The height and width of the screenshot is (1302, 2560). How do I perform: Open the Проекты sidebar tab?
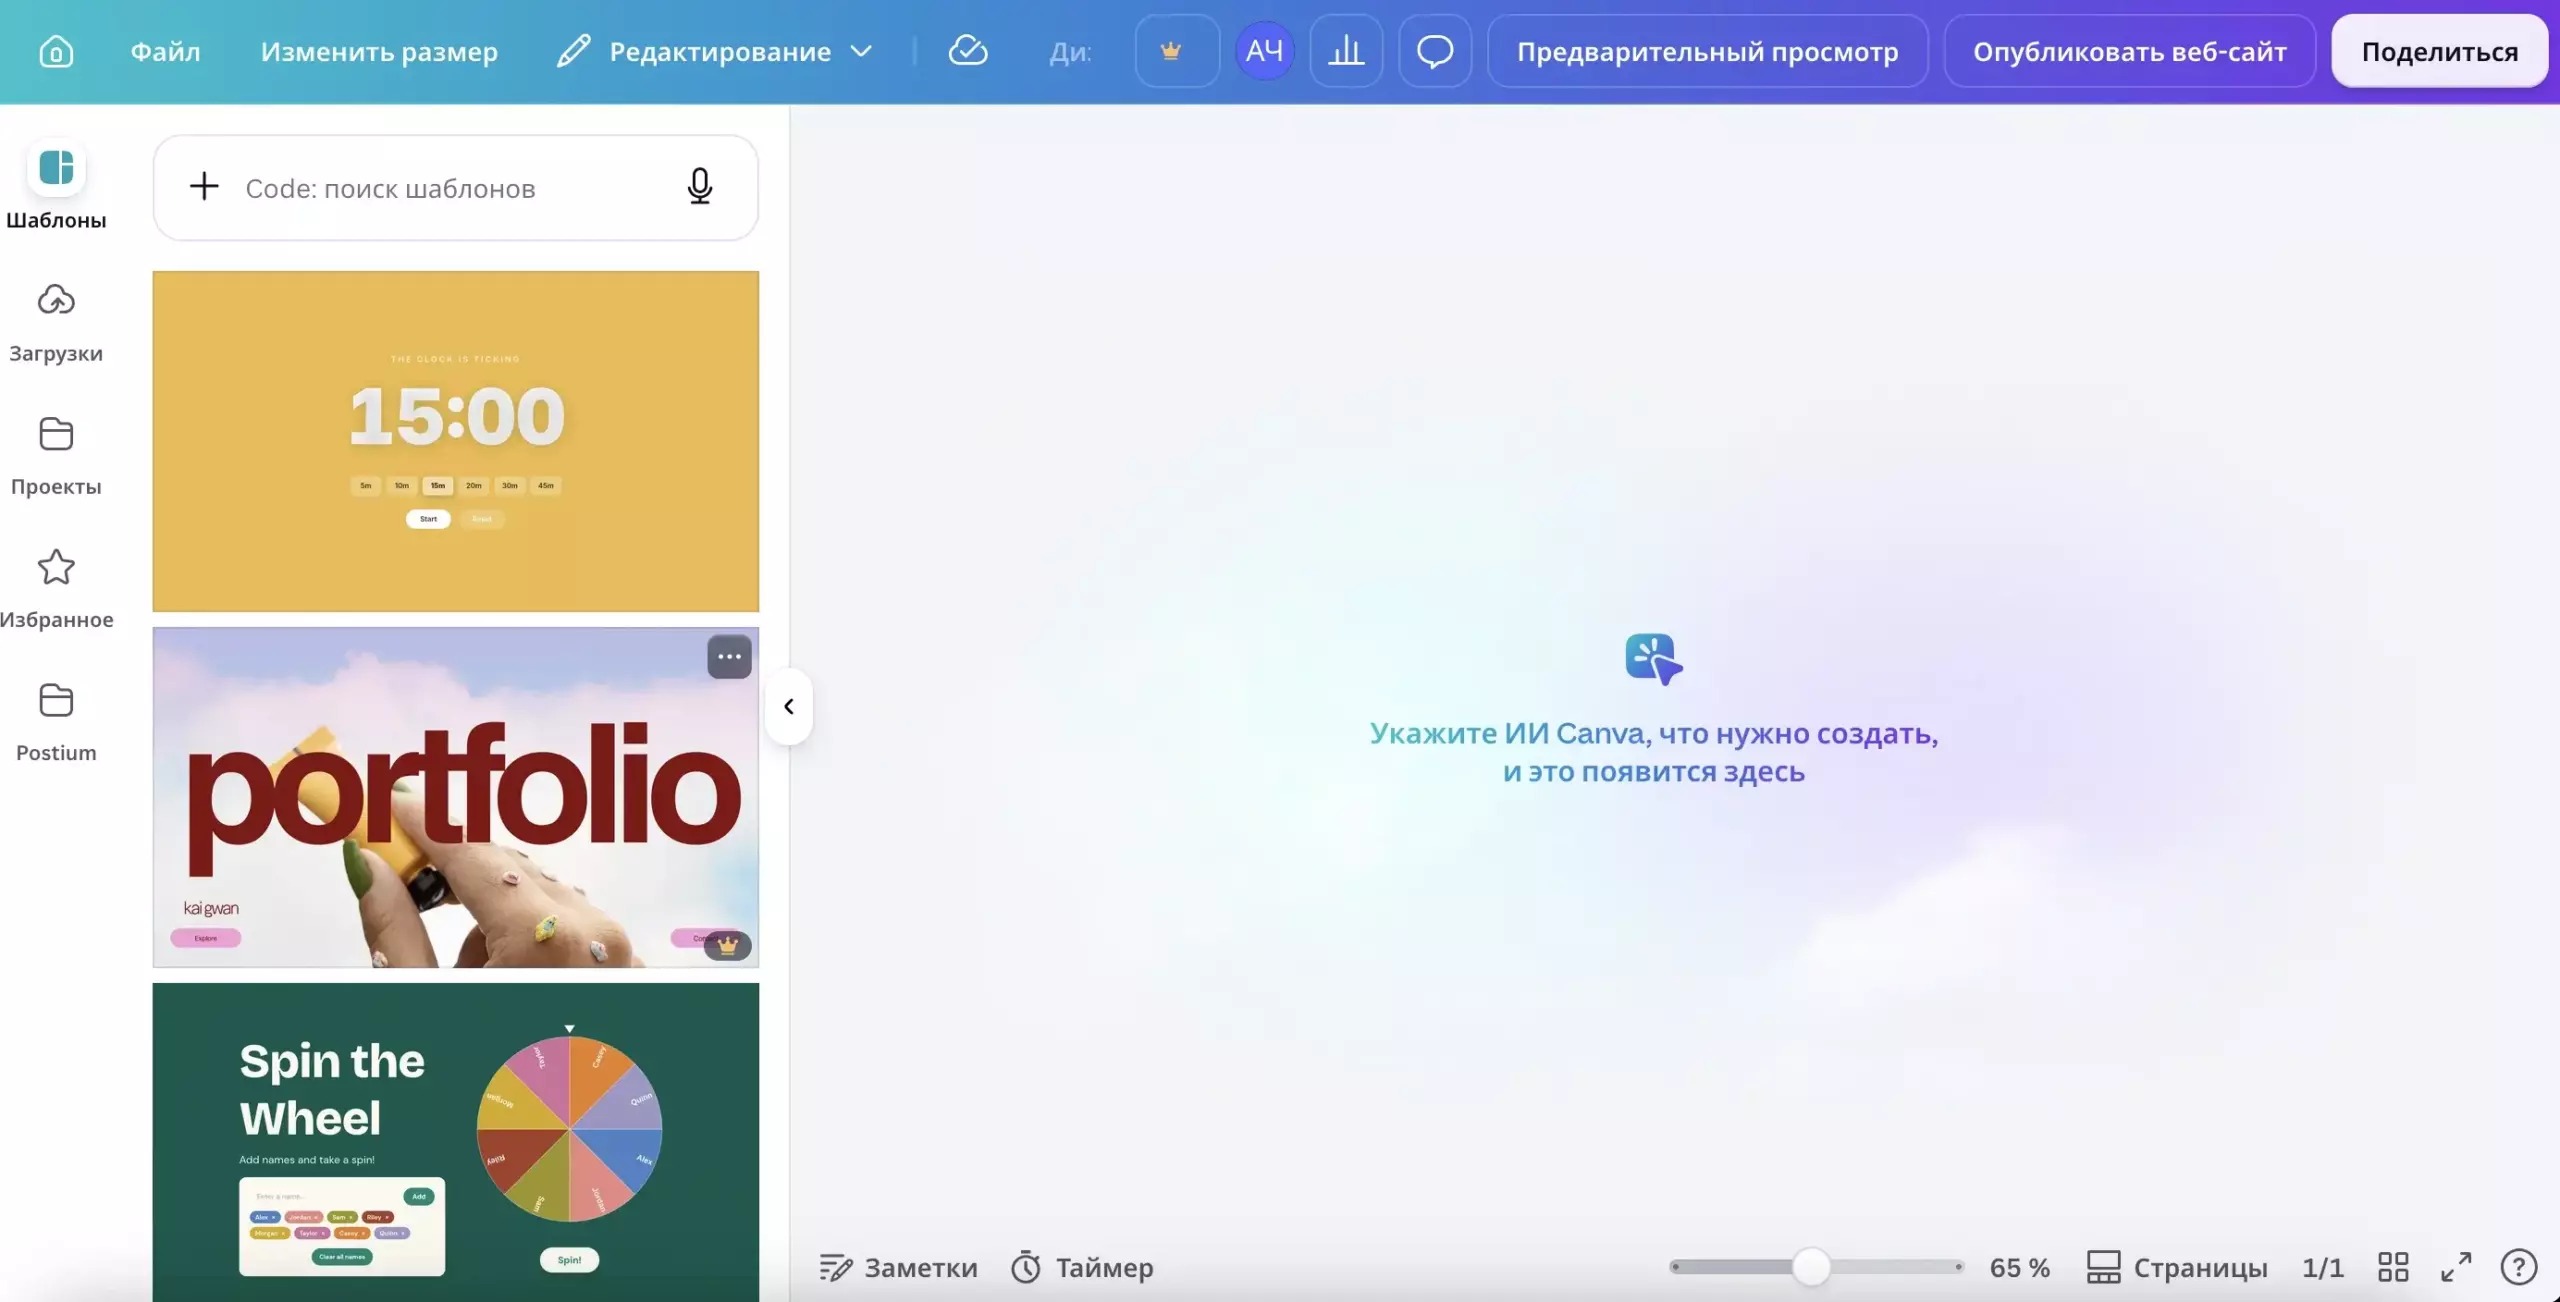[56, 455]
